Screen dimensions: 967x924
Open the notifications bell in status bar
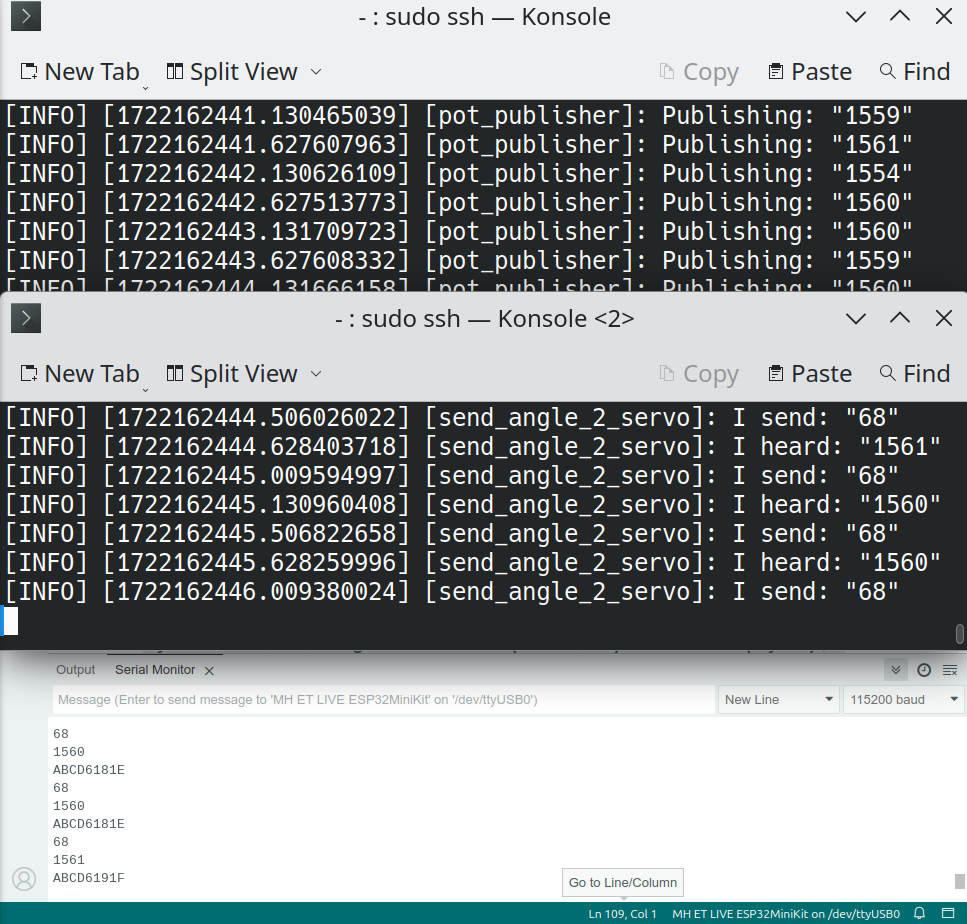pyautogui.click(x=920, y=913)
